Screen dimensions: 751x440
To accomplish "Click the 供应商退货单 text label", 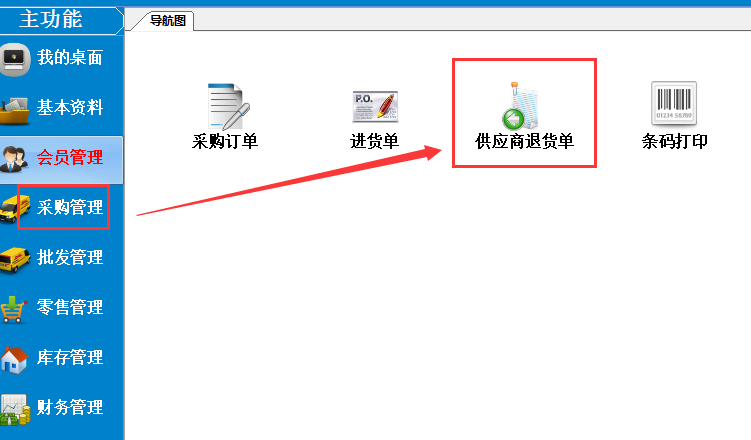I will [x=524, y=141].
